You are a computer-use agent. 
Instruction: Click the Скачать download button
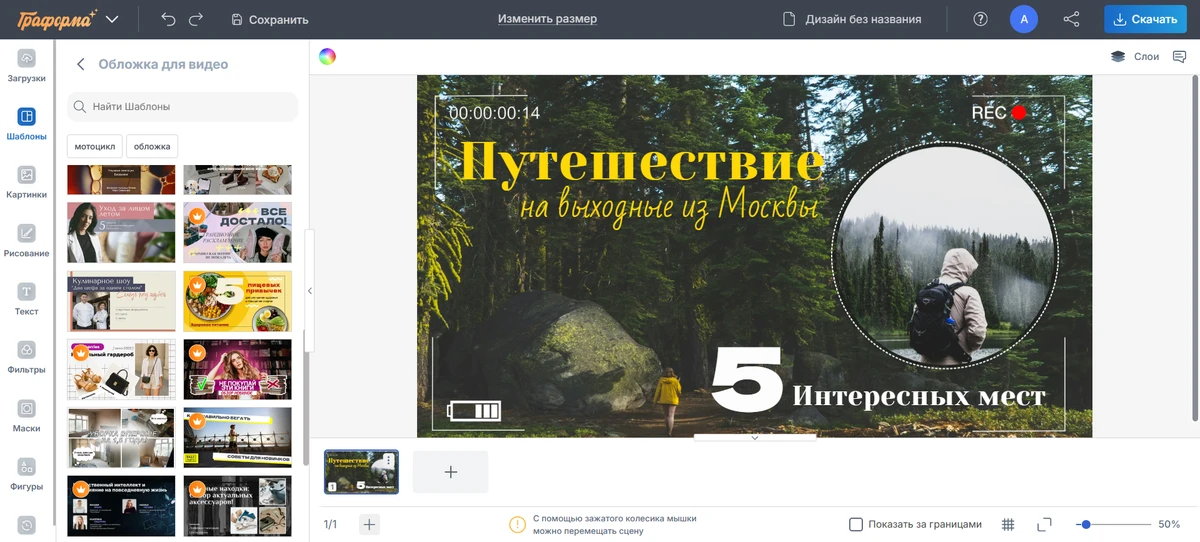(x=1146, y=19)
